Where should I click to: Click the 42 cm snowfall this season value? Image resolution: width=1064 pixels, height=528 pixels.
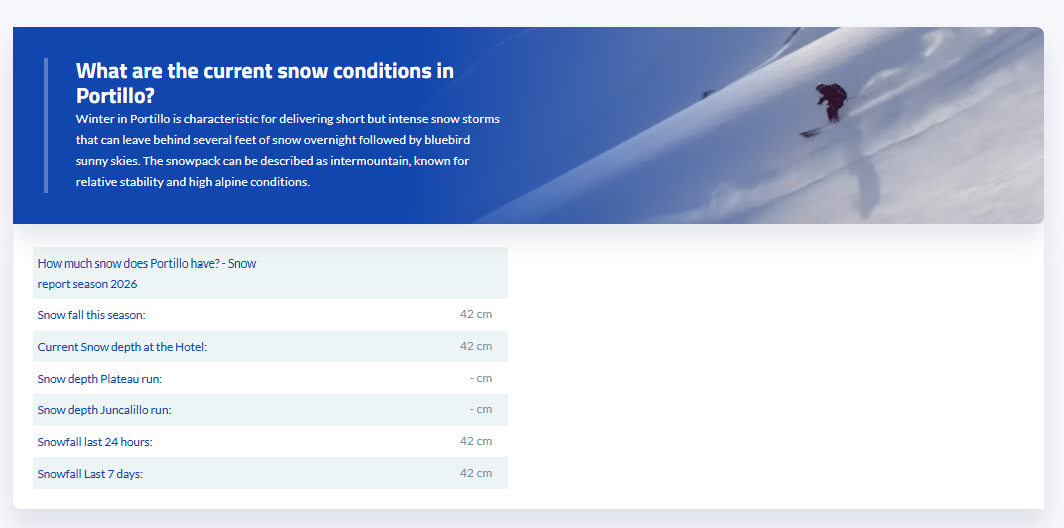click(x=476, y=314)
